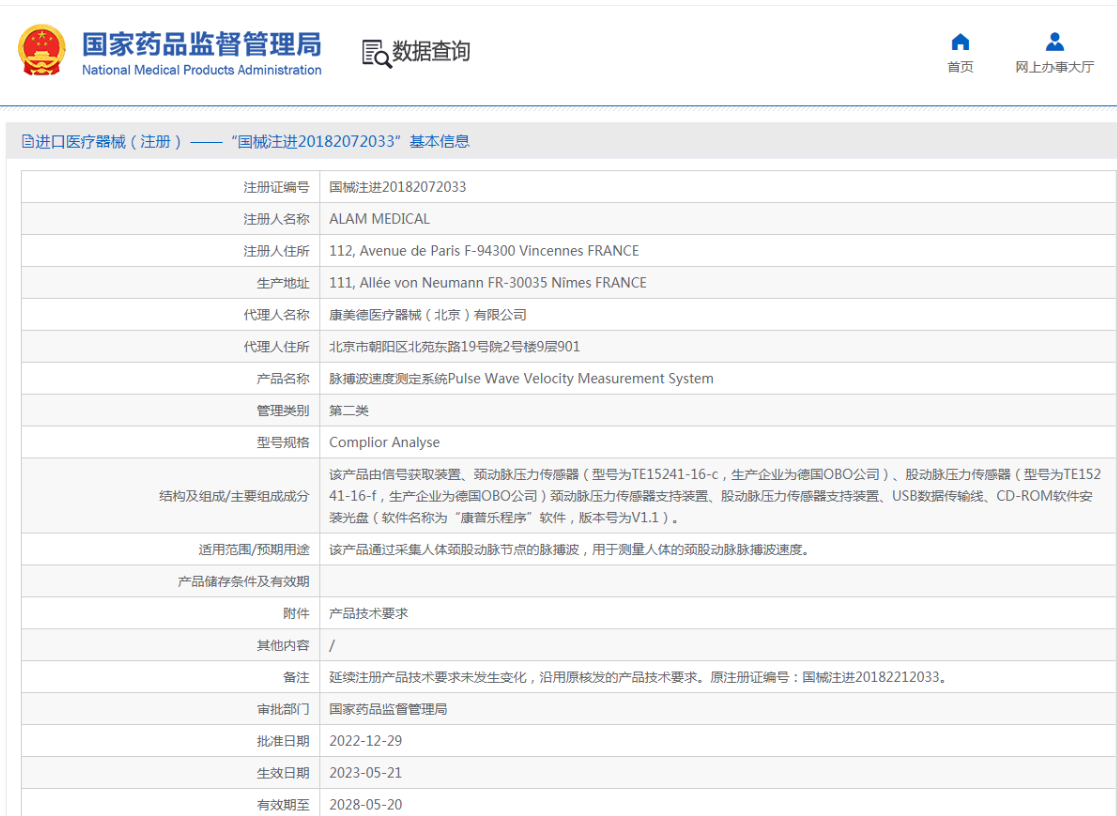Click the Vincennes registrant address value
Viewport: 1117px width, 816px height.
tap(483, 251)
